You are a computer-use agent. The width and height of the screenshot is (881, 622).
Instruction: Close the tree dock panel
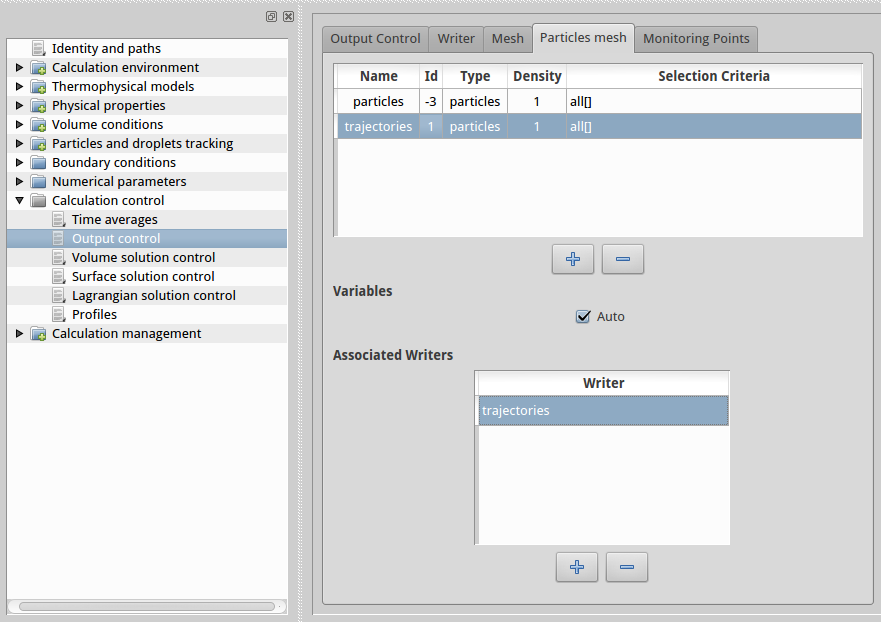click(x=288, y=17)
